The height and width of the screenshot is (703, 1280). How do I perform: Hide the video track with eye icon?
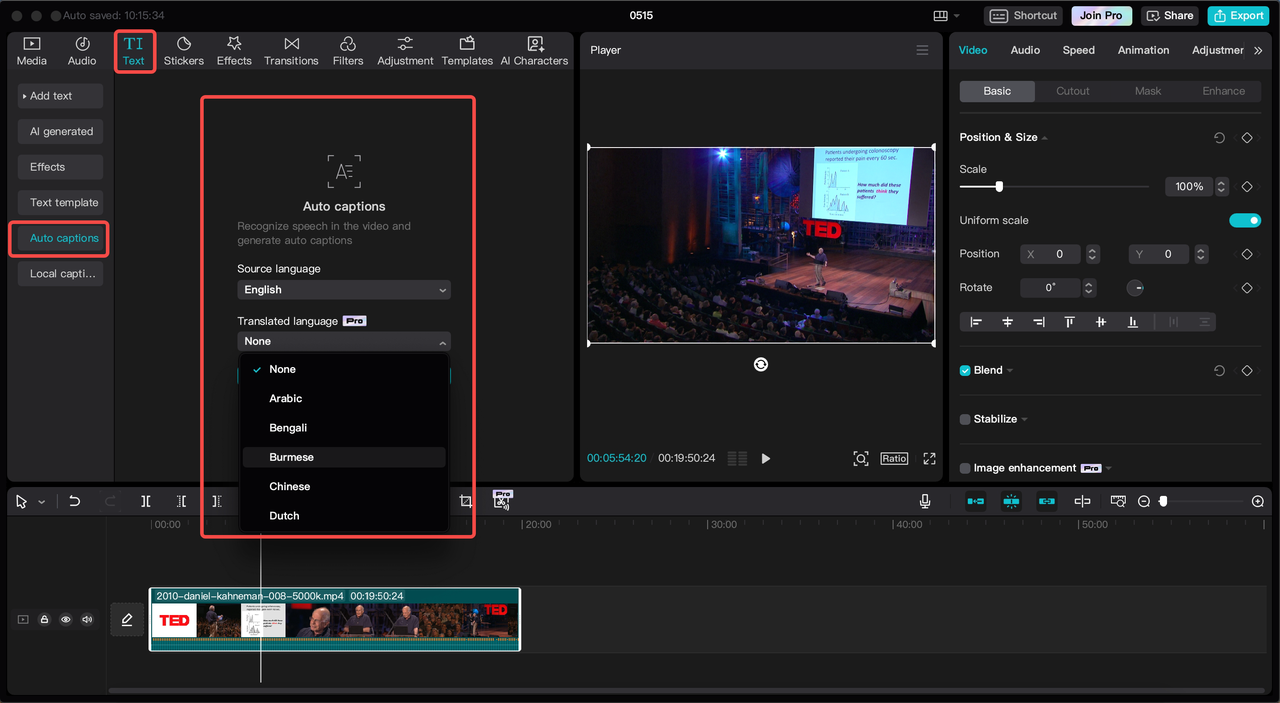(x=66, y=620)
